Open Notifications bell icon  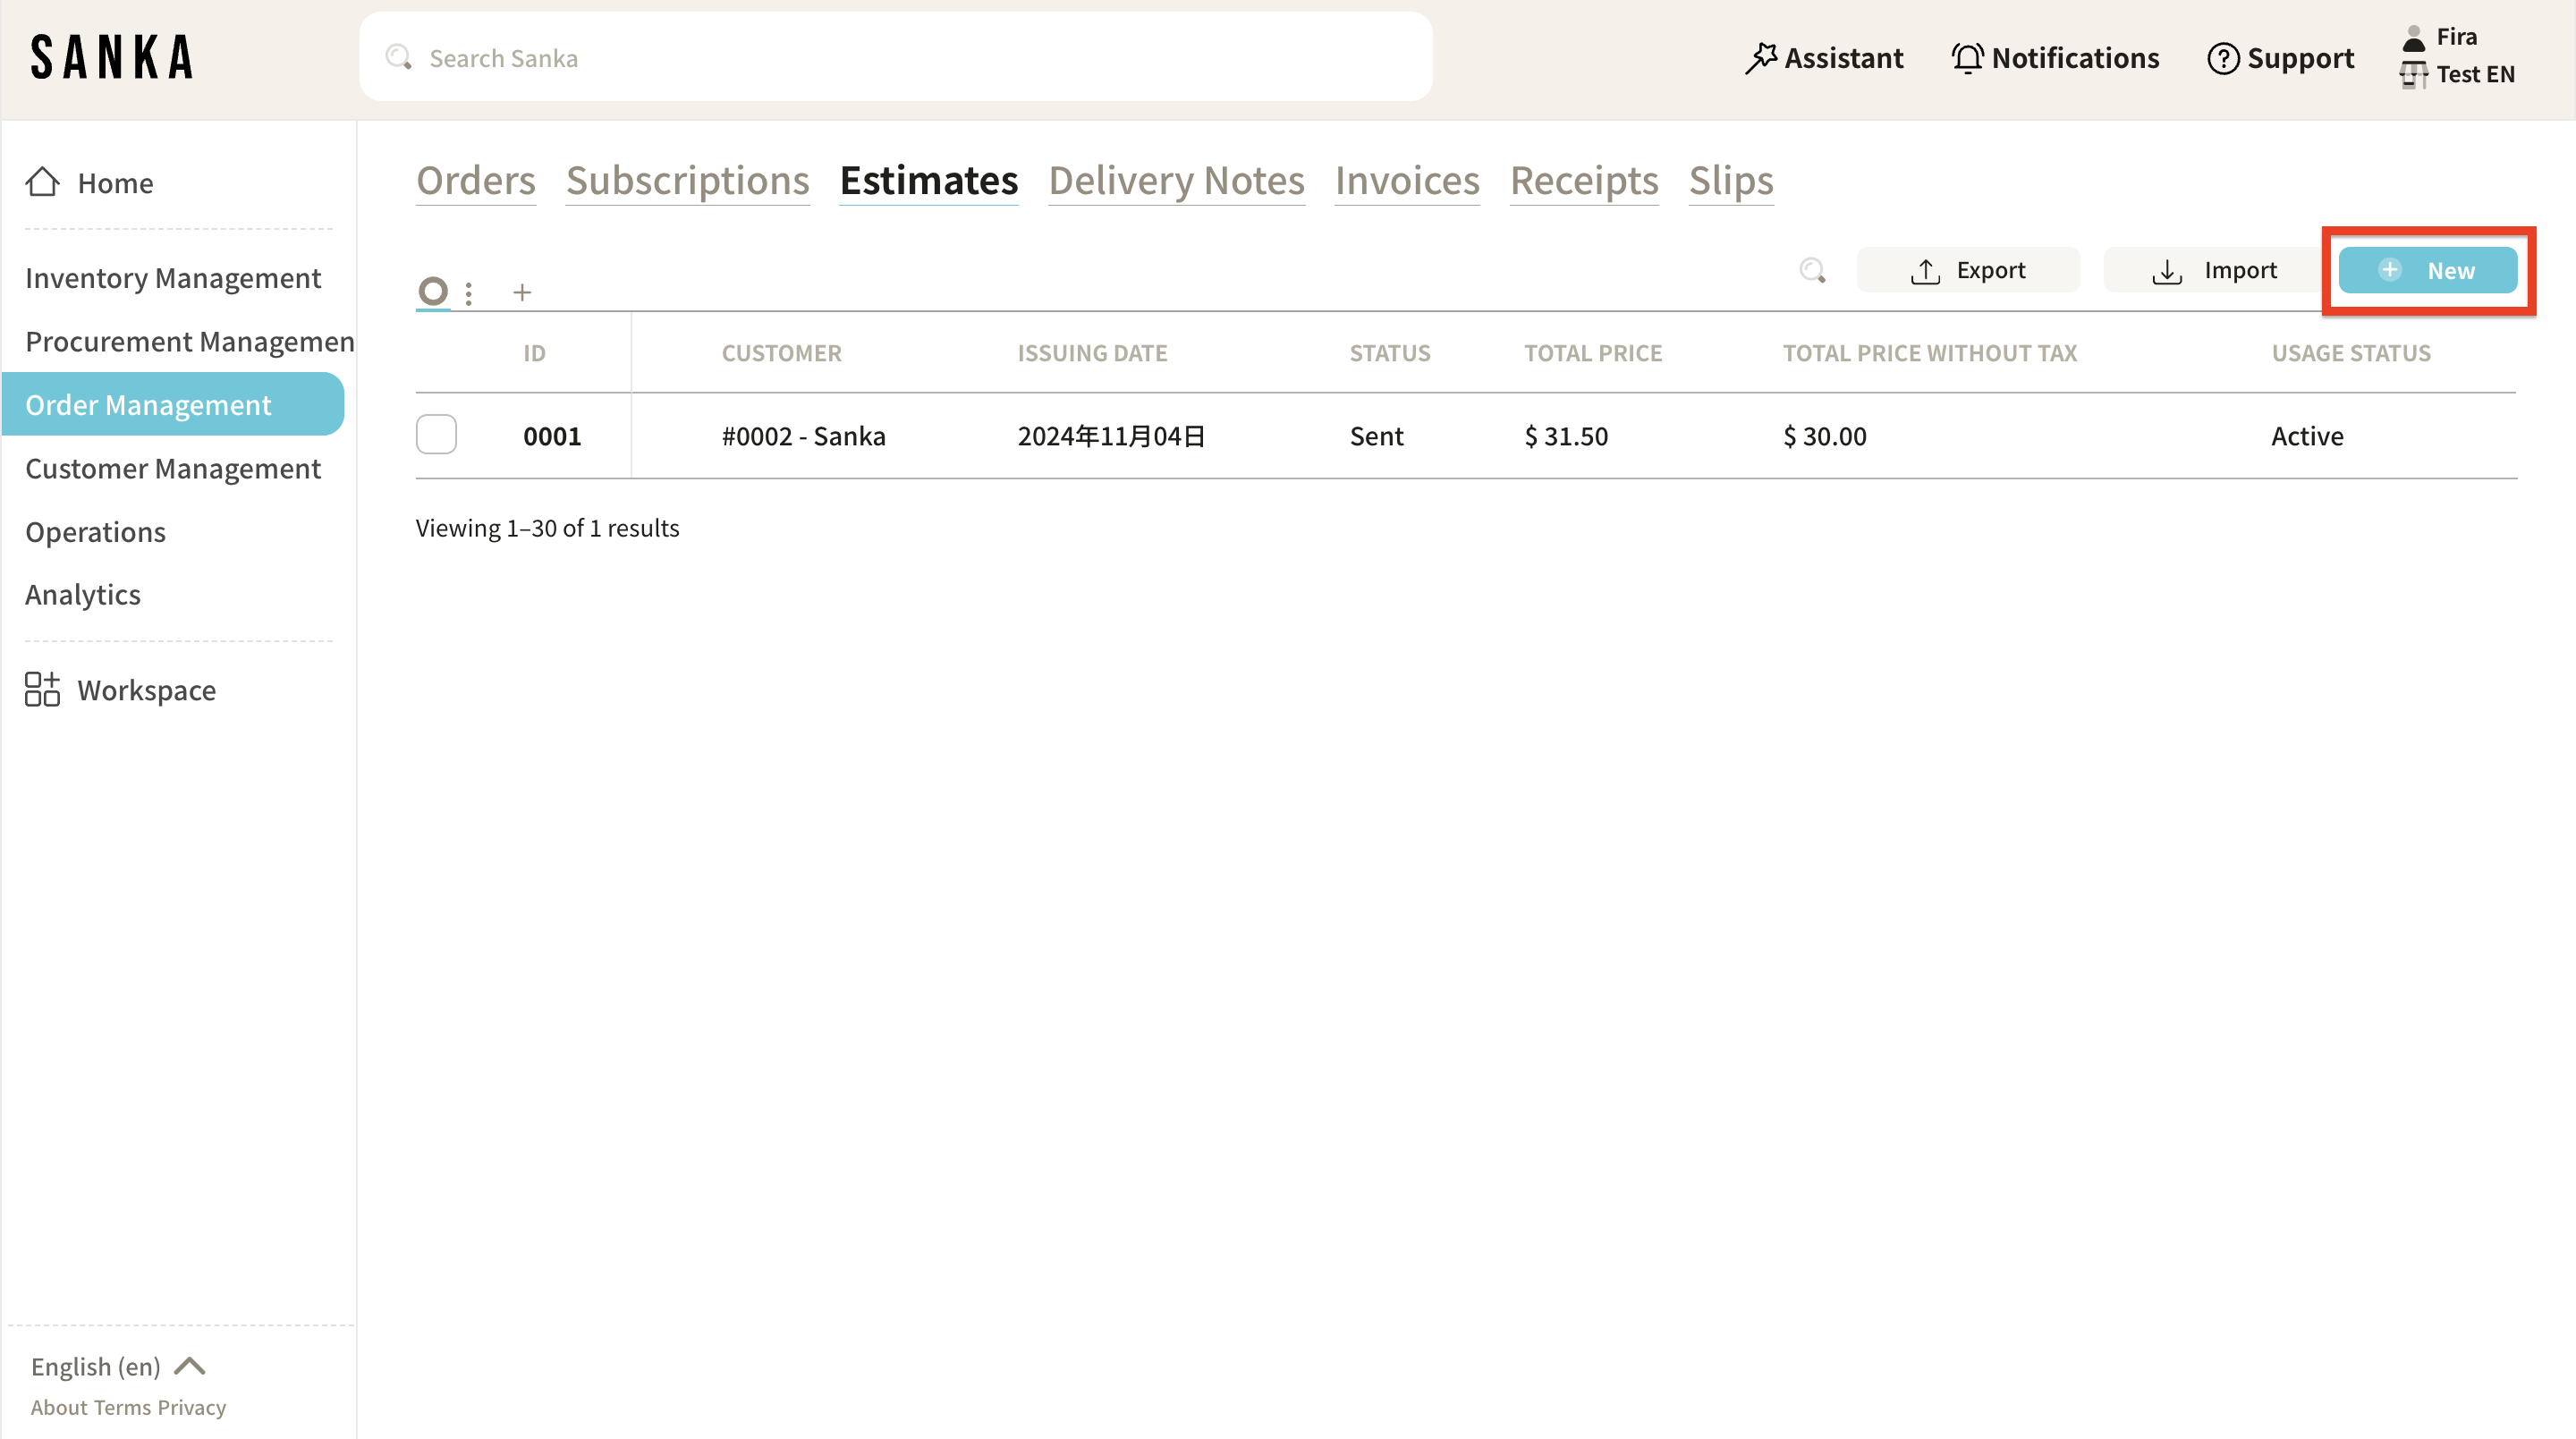click(x=1967, y=58)
